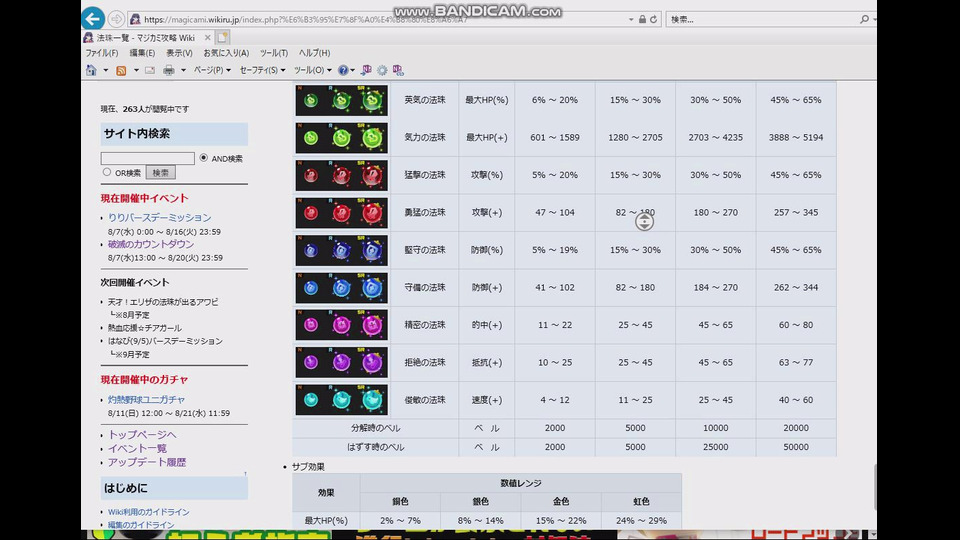Click the forward navigation arrow
The width and height of the screenshot is (960, 540).
click(116, 20)
